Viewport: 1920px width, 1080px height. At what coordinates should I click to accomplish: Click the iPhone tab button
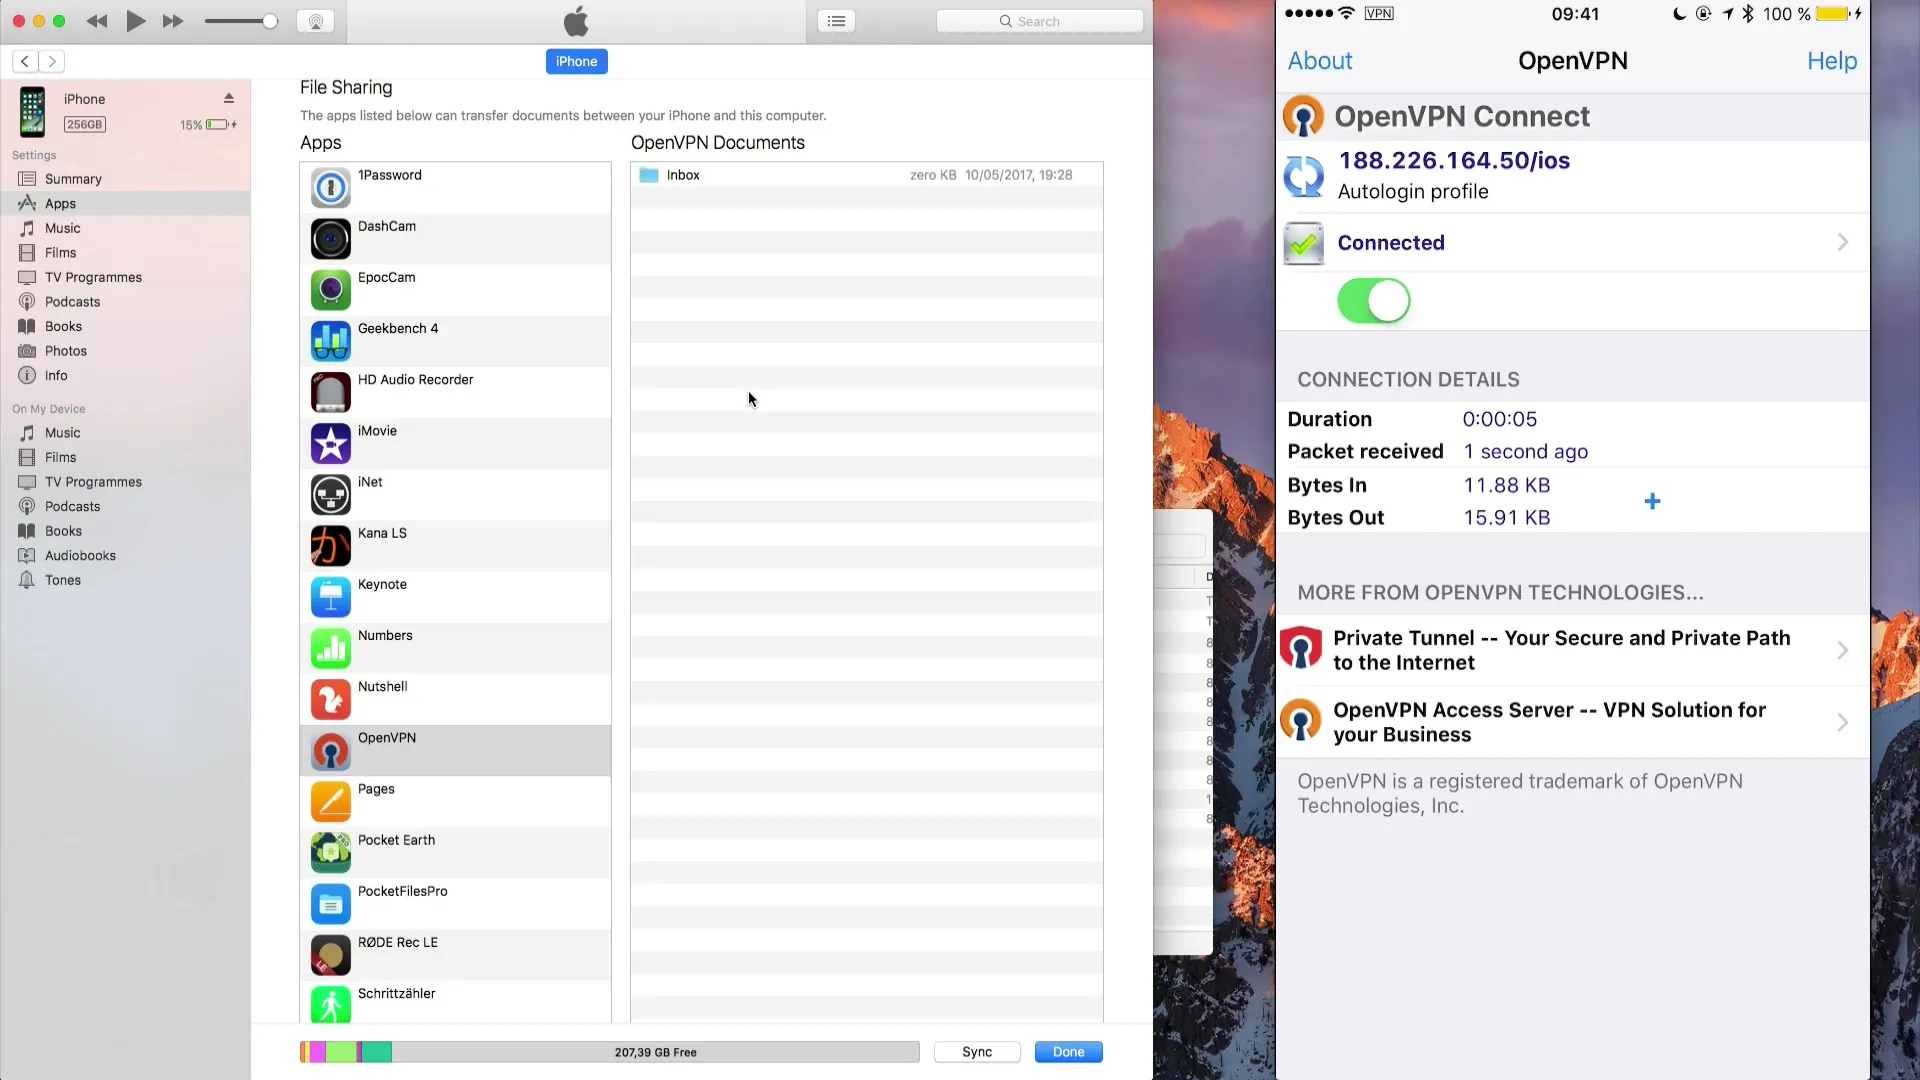(x=576, y=61)
